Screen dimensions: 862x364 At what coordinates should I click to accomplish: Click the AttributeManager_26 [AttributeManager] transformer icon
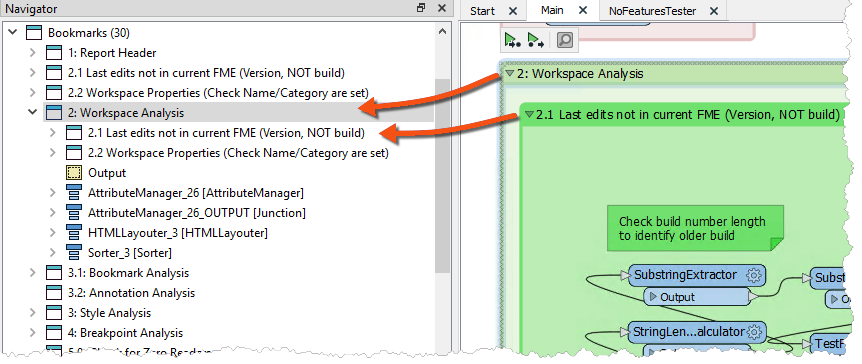[74, 193]
